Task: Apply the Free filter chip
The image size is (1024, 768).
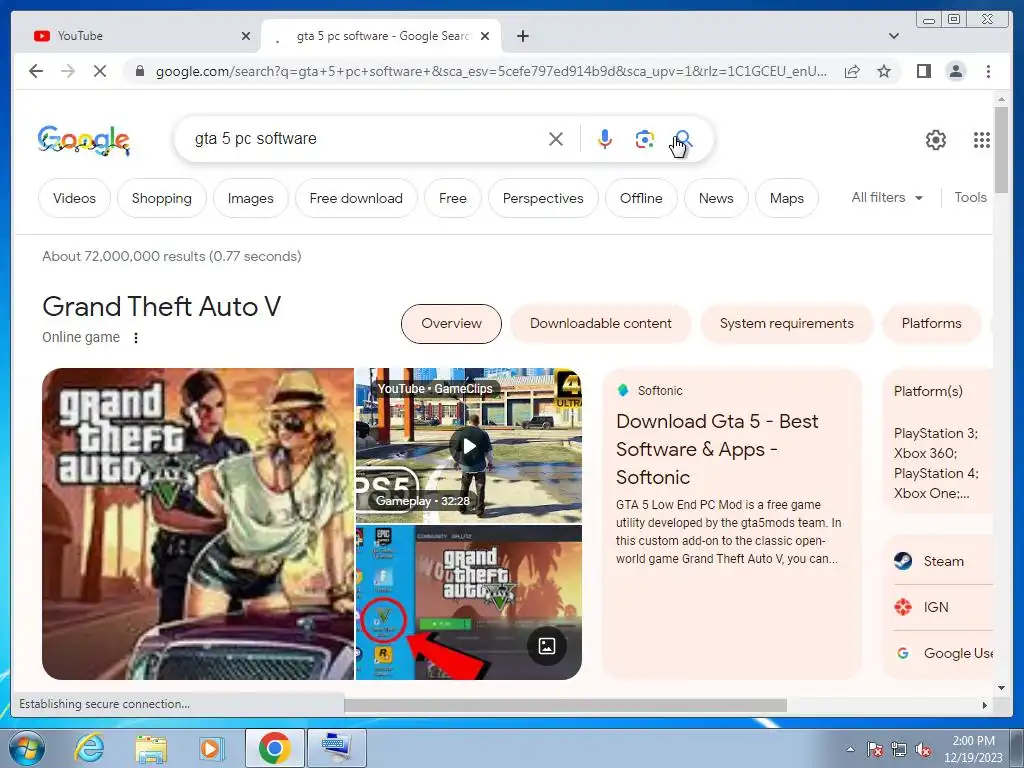Action: tap(453, 198)
